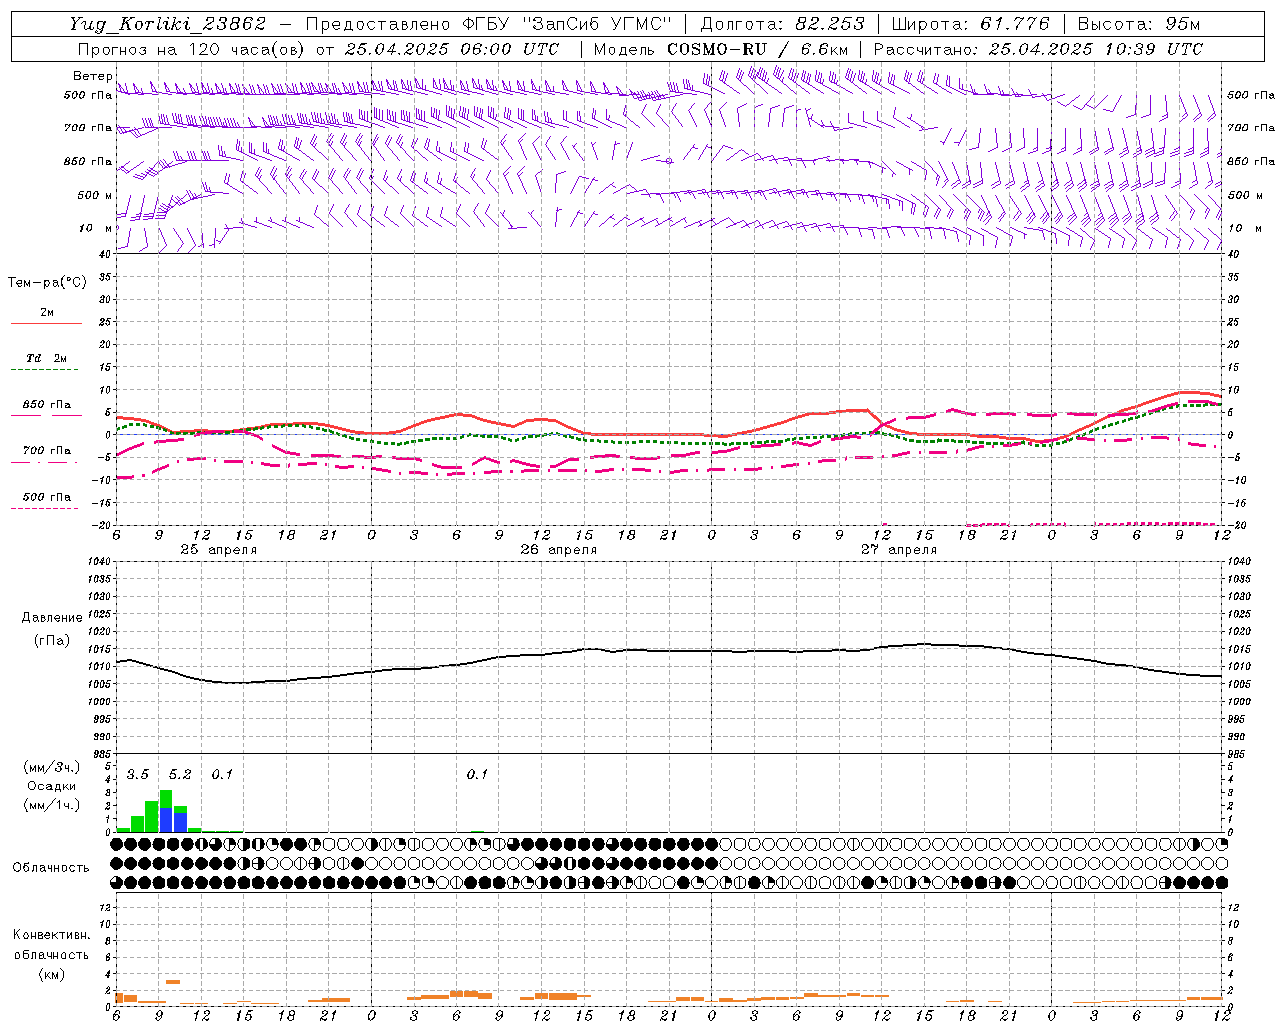The height and width of the screenshot is (1024, 1280).
Task: Click the dashed Td 2м legend line sample
Action: [x=46, y=370]
